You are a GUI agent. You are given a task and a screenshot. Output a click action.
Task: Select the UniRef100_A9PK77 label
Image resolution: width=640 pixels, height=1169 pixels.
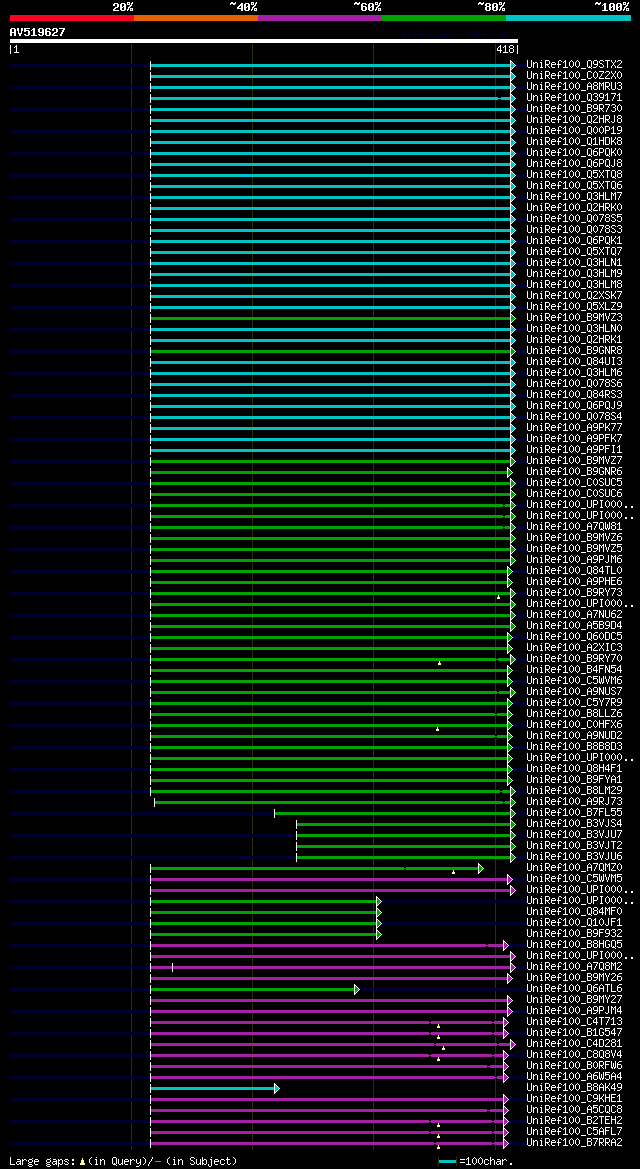(x=574, y=427)
